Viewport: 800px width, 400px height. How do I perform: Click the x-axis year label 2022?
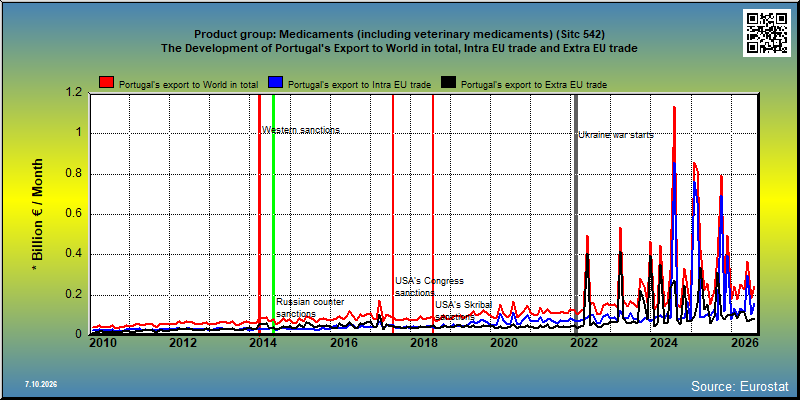tap(584, 342)
